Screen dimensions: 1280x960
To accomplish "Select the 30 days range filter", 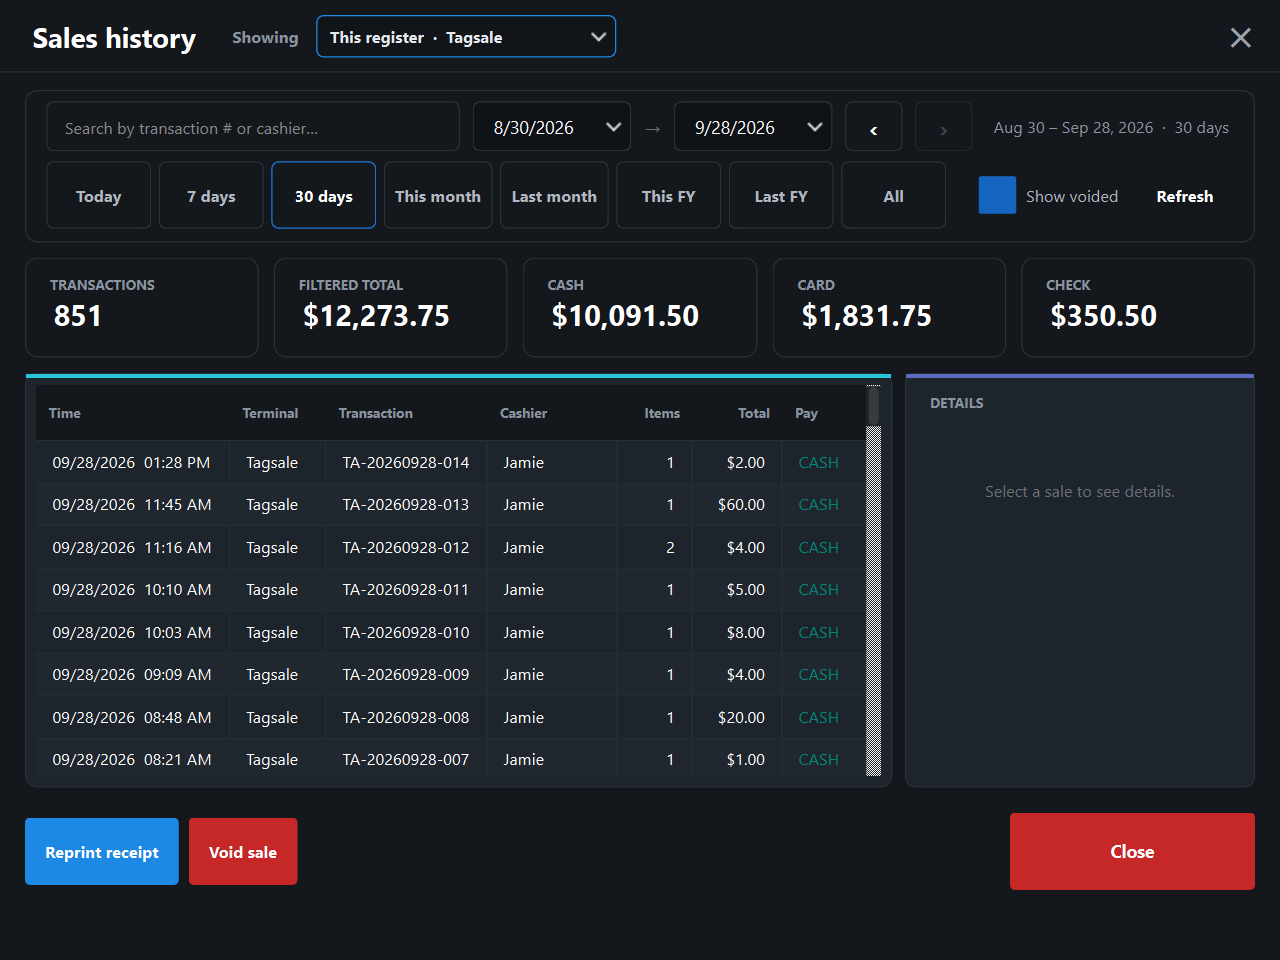I will pos(324,195).
